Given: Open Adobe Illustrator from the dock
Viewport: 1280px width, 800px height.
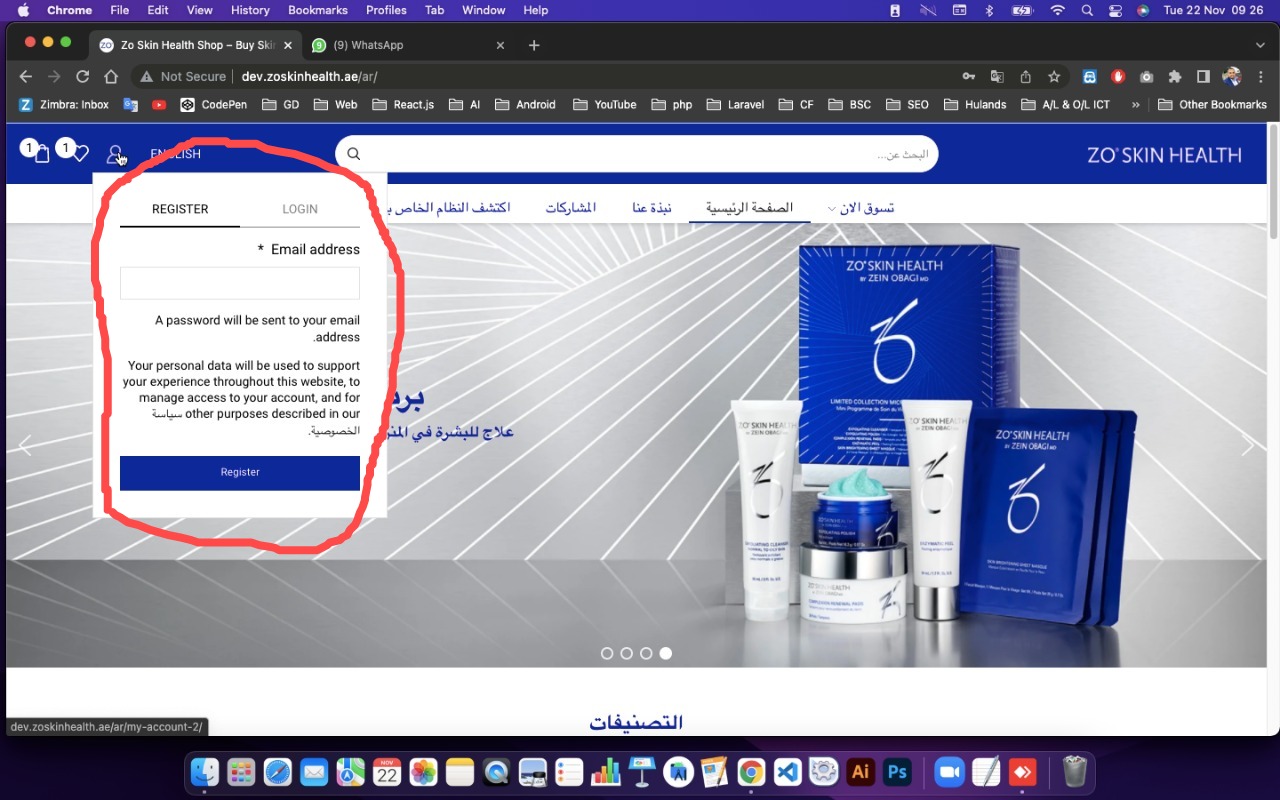Looking at the screenshot, I should click(x=860, y=772).
